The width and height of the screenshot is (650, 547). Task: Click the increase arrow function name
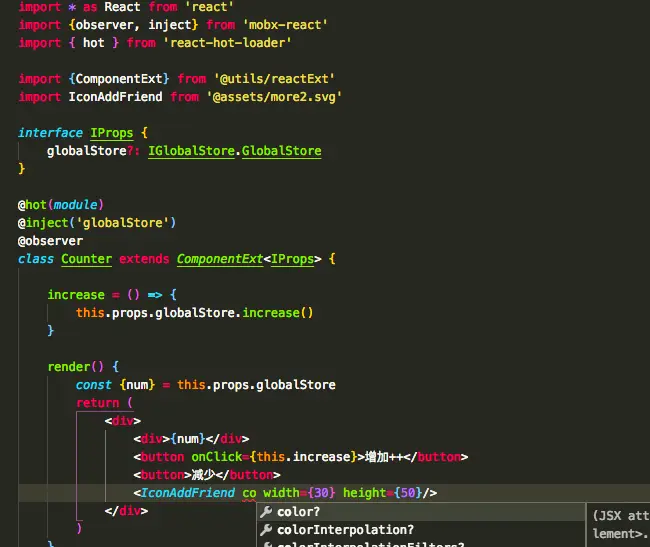(76, 295)
